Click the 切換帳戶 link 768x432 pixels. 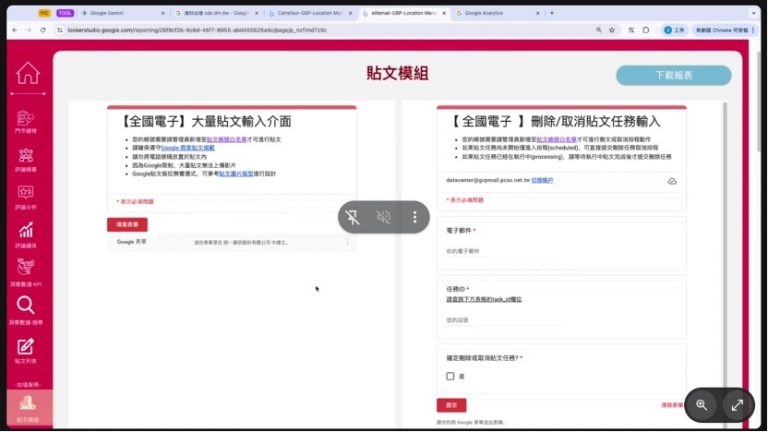(542, 180)
